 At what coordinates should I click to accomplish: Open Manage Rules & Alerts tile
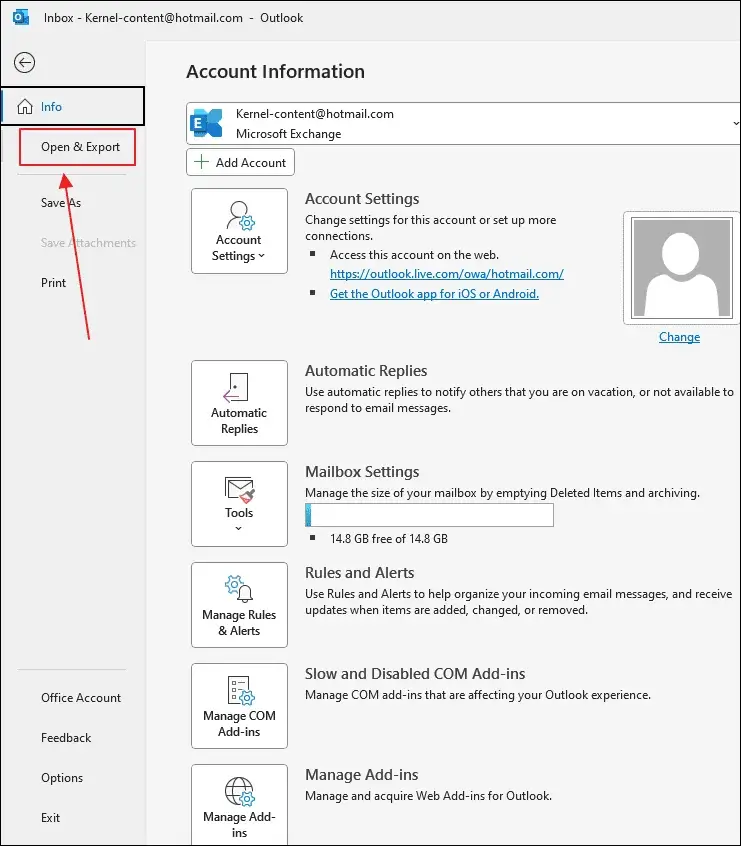point(239,605)
